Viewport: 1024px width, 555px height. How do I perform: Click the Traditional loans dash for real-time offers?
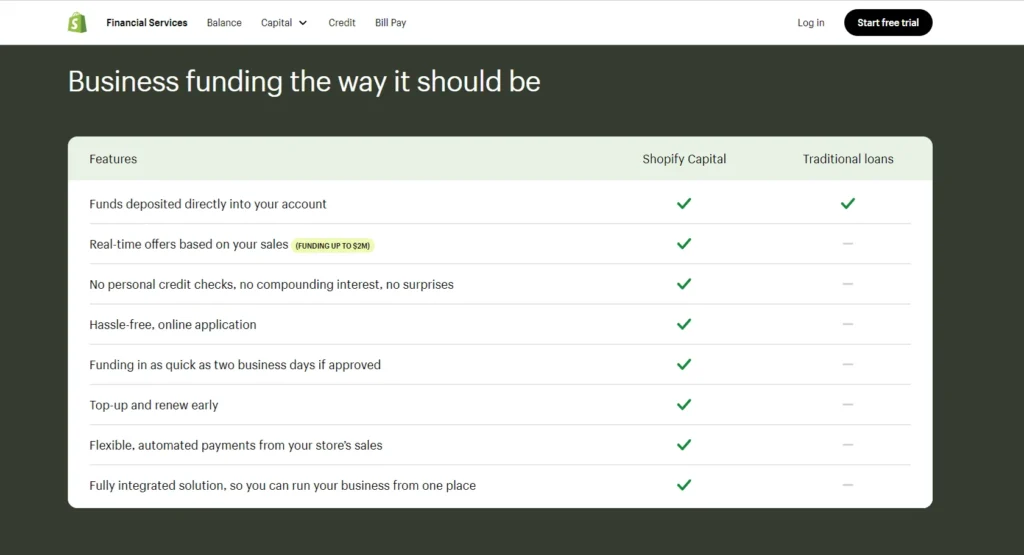coord(848,244)
